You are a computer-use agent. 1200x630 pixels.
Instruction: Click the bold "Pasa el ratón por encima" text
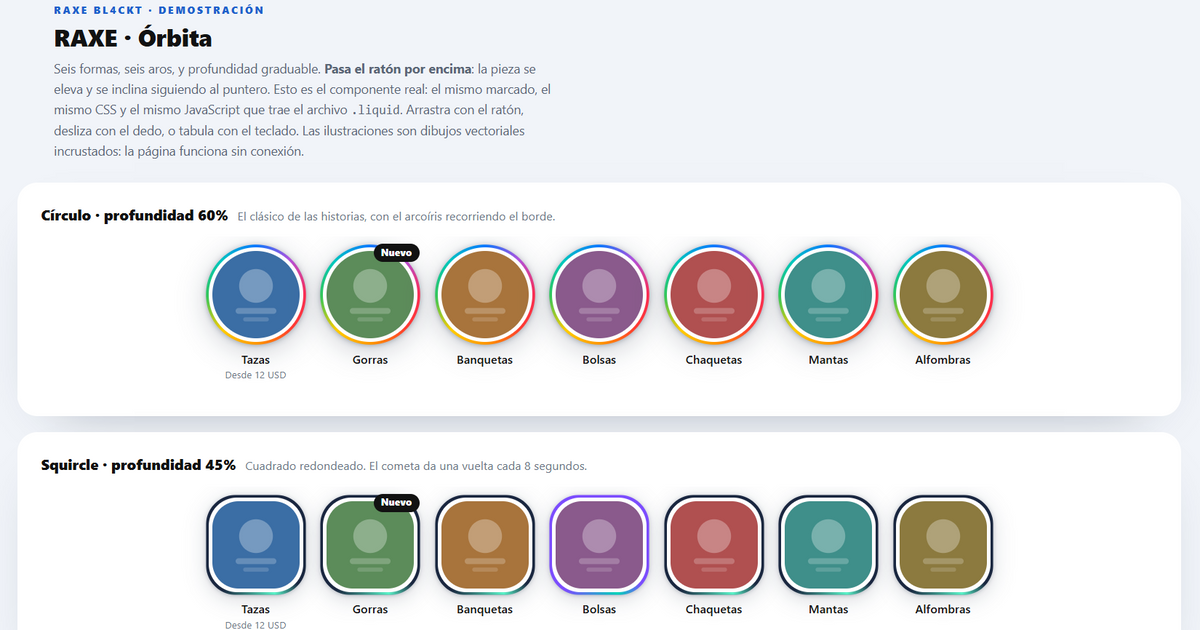(x=398, y=70)
